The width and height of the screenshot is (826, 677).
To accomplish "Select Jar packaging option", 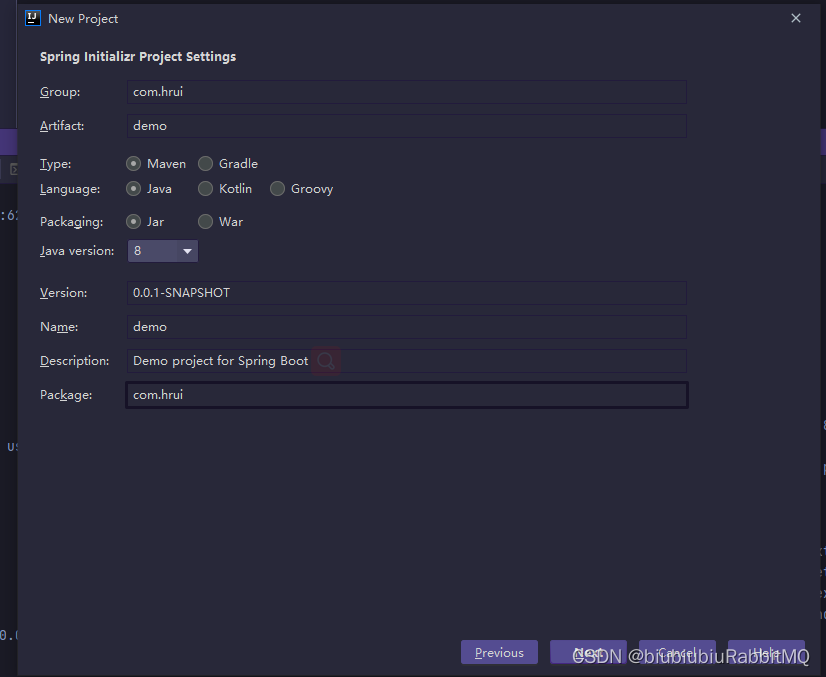I will pyautogui.click(x=133, y=222).
